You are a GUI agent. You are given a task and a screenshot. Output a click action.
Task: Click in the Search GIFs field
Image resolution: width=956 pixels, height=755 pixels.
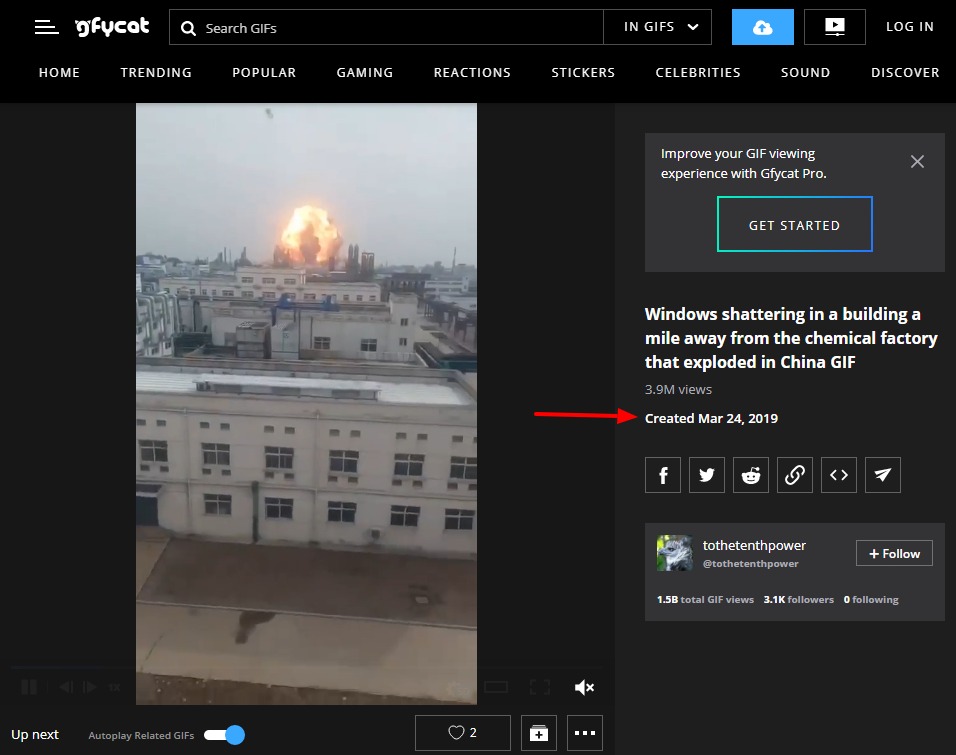tap(386, 27)
